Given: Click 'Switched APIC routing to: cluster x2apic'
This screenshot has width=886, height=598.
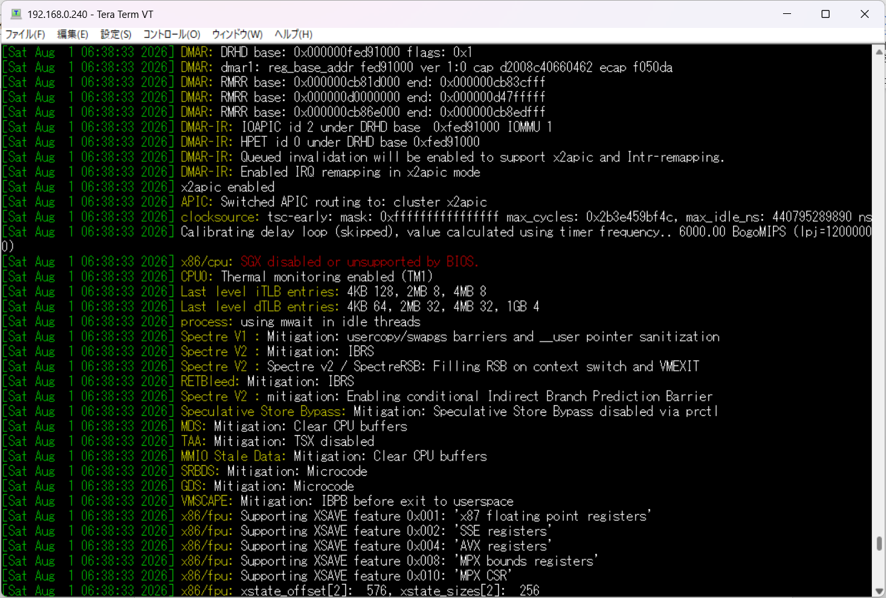Looking at the screenshot, I should point(354,202).
